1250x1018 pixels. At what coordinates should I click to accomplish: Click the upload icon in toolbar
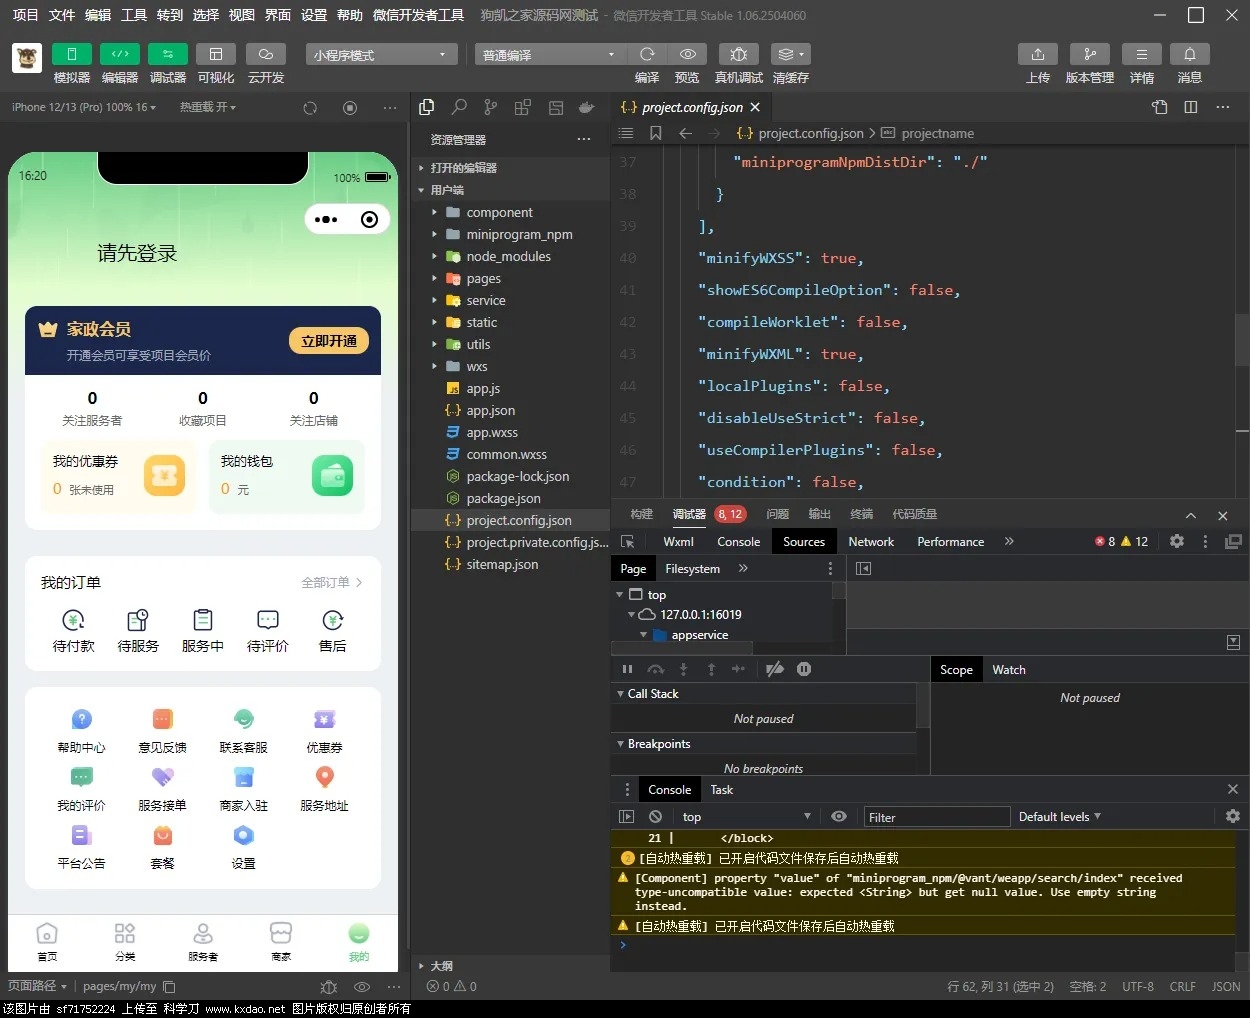pos(1037,55)
